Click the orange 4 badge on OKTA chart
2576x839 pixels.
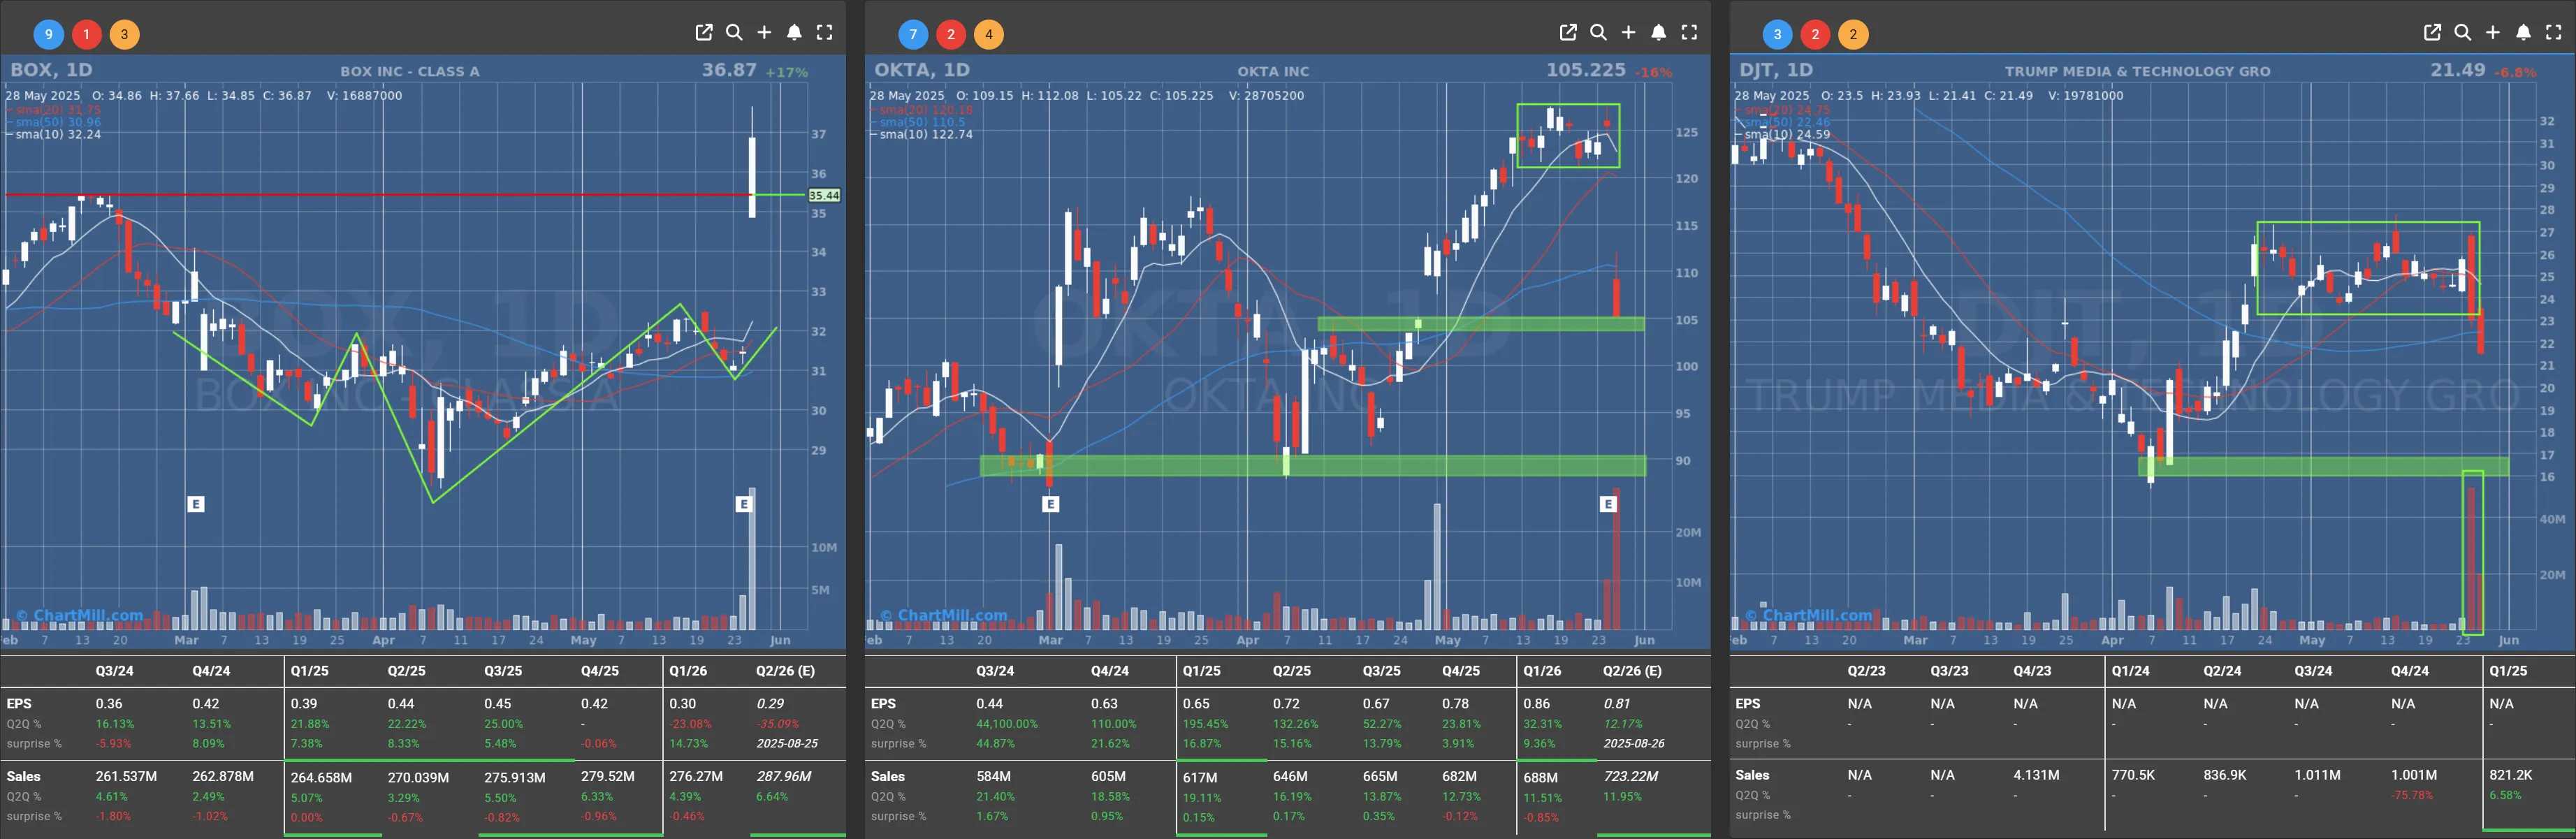pos(989,34)
